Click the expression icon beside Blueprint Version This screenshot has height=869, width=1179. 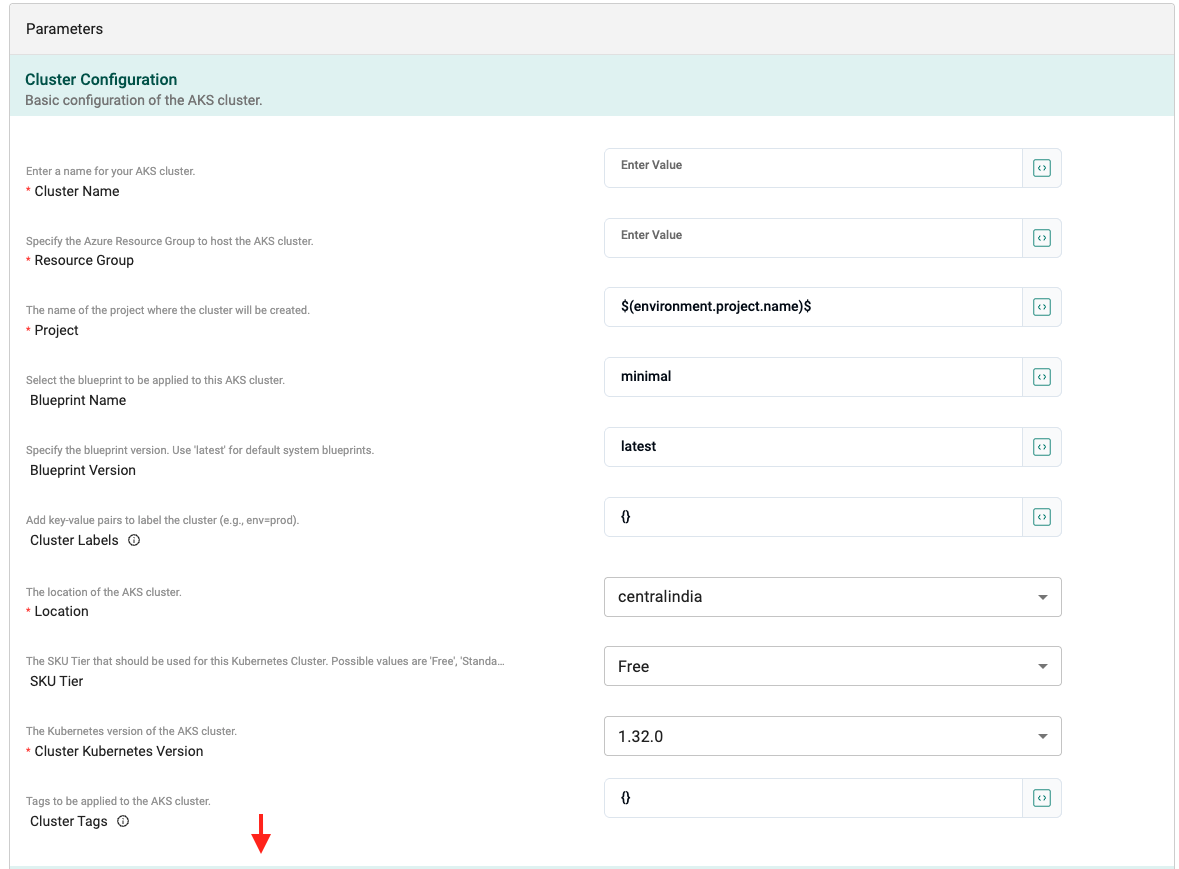1041,447
